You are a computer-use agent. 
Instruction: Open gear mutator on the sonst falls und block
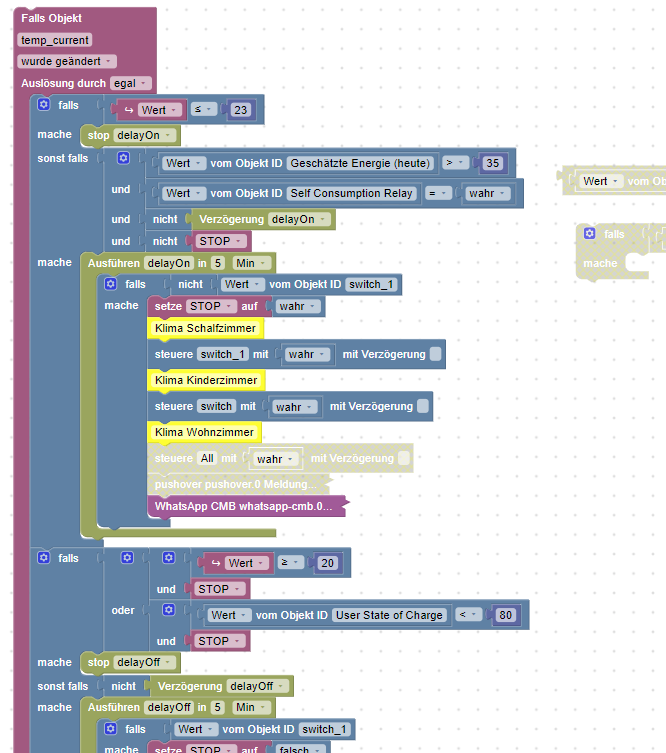[123, 158]
